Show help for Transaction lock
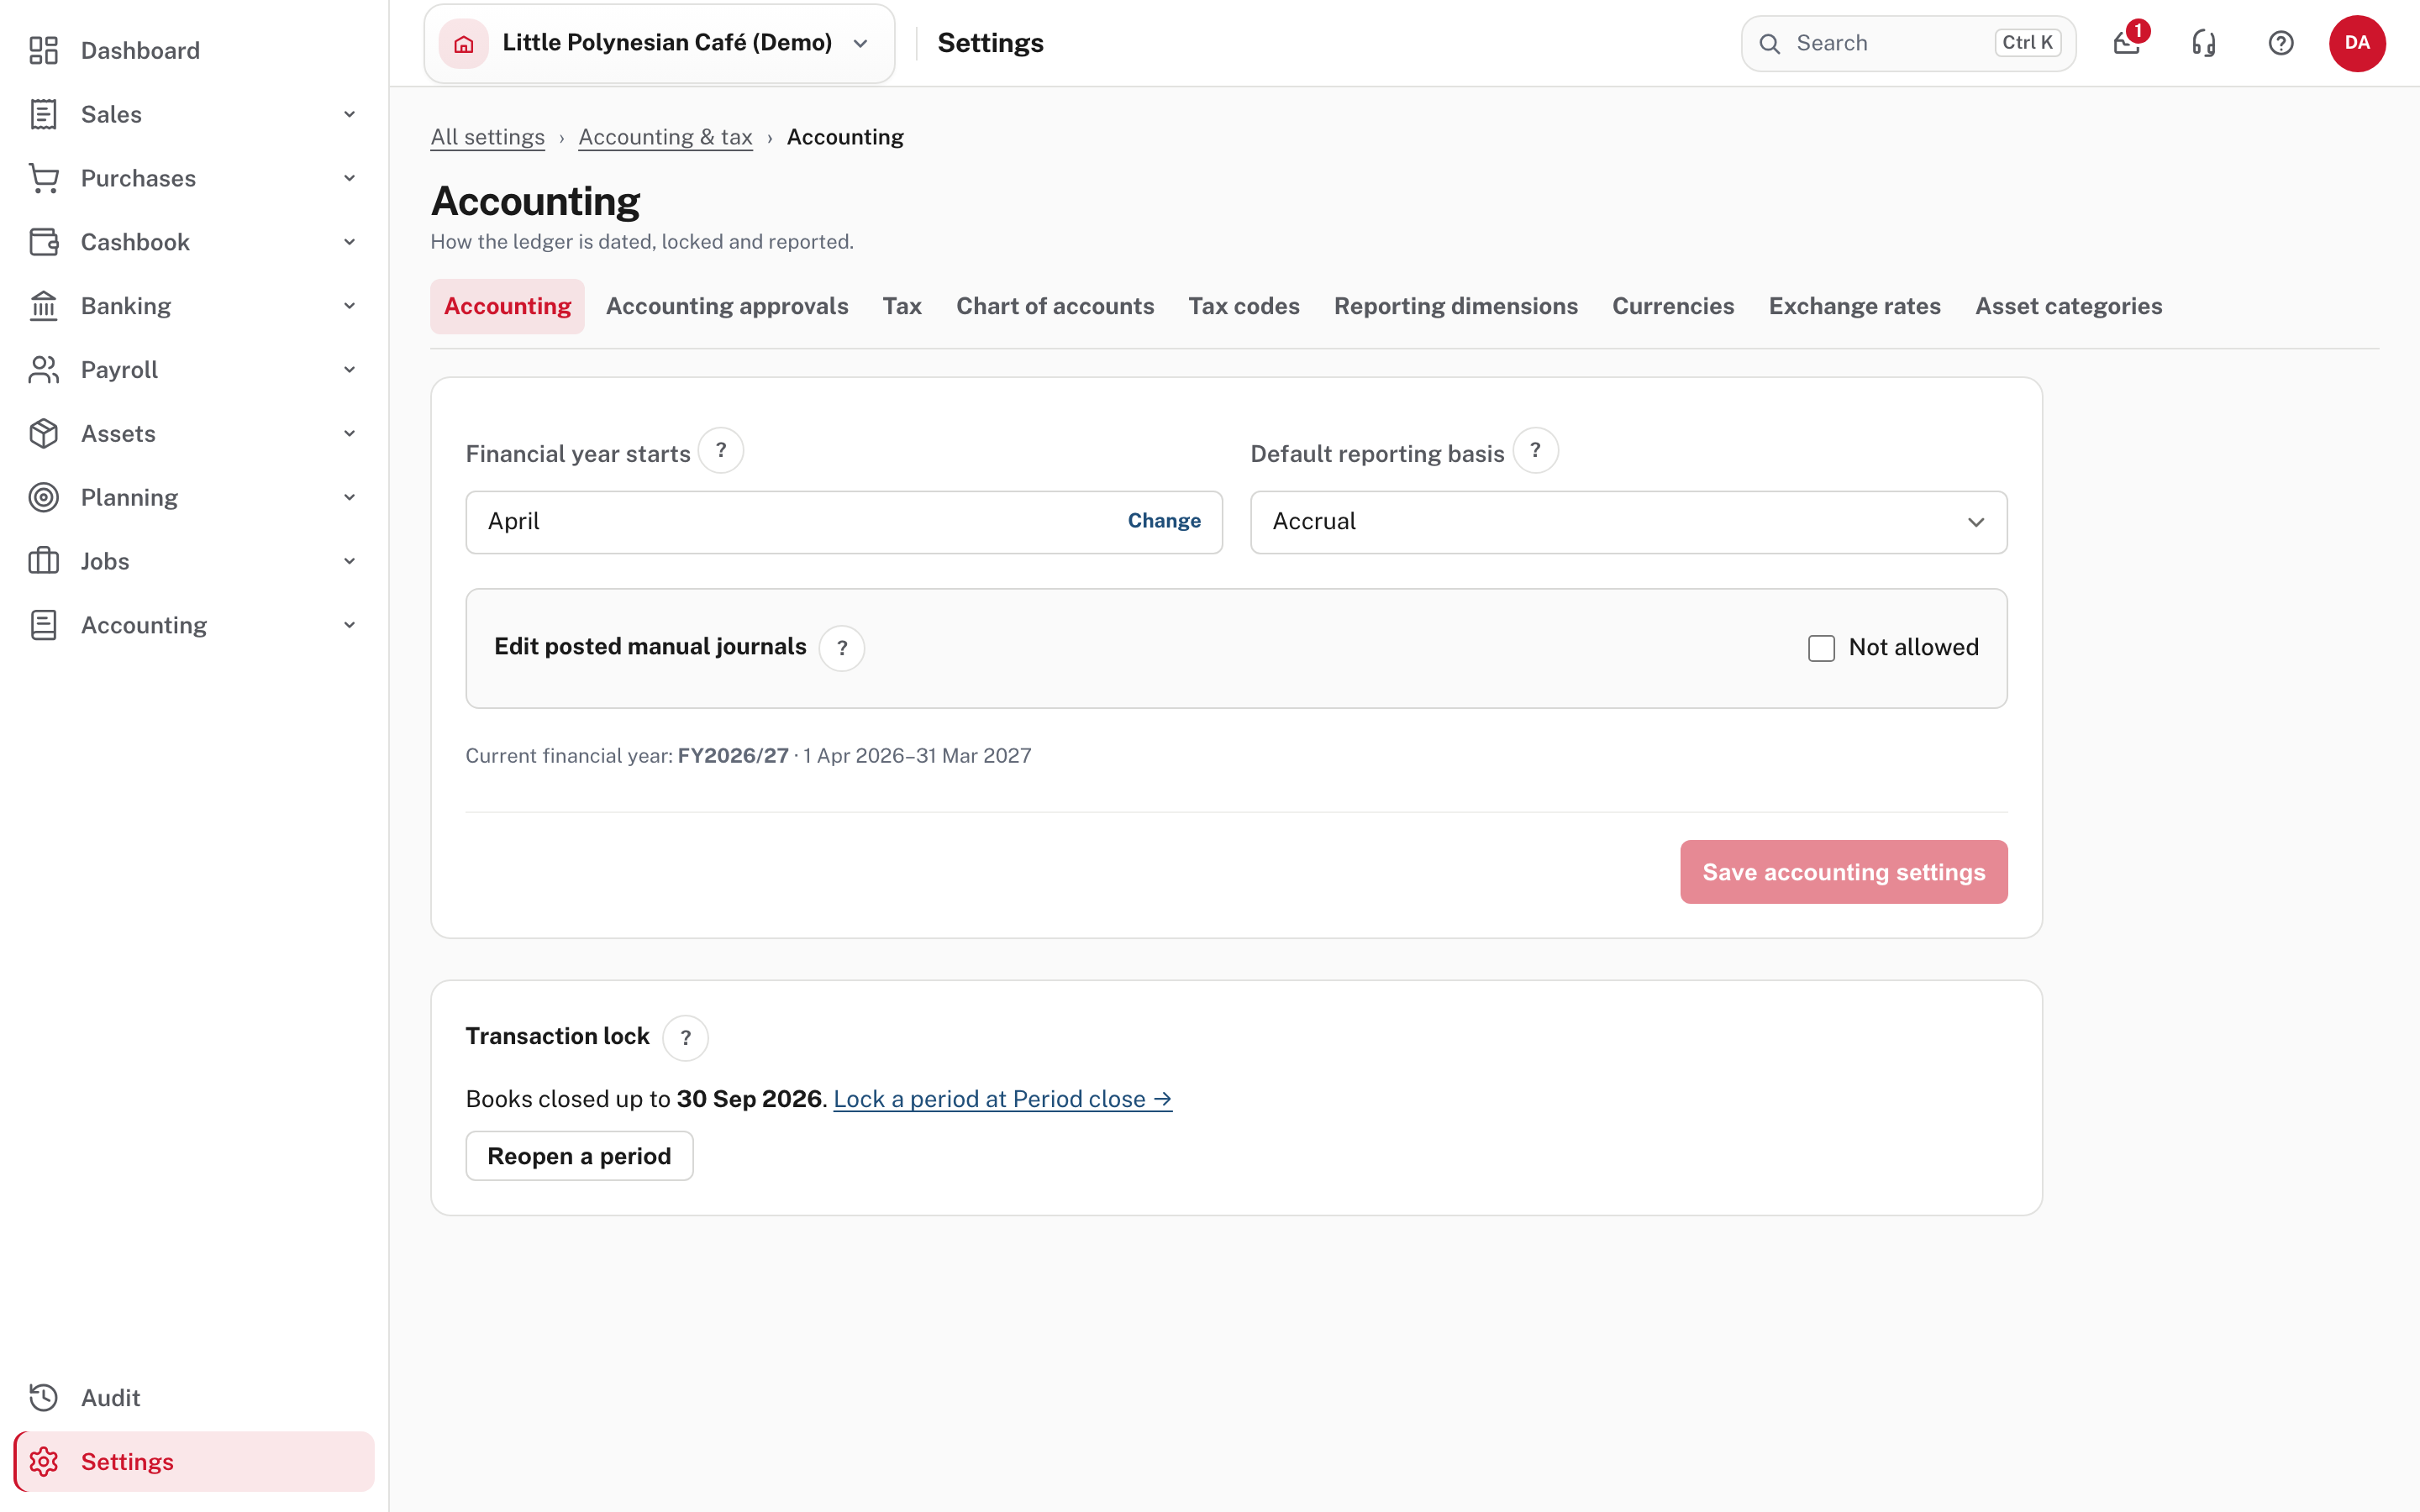 (686, 1038)
